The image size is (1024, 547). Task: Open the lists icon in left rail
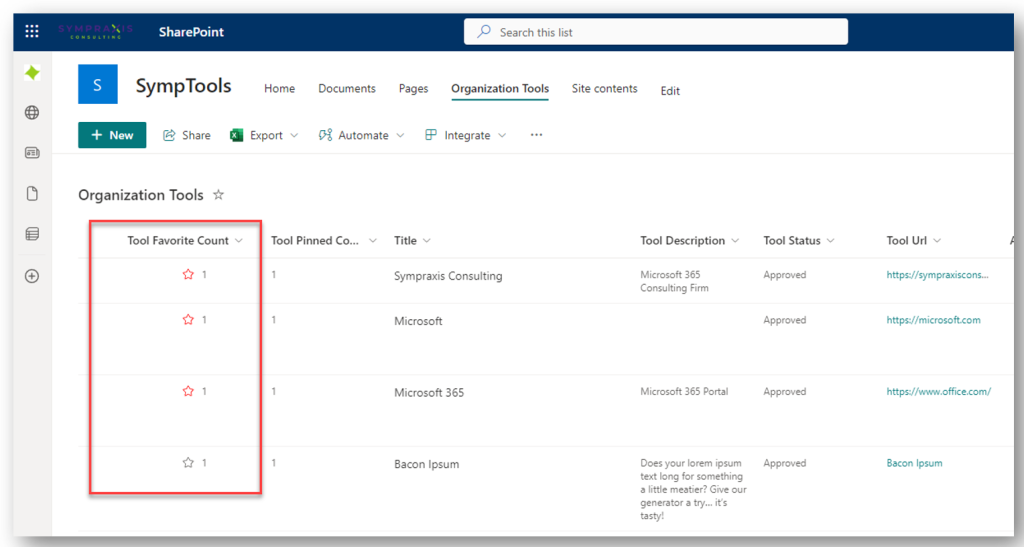pyautogui.click(x=32, y=234)
